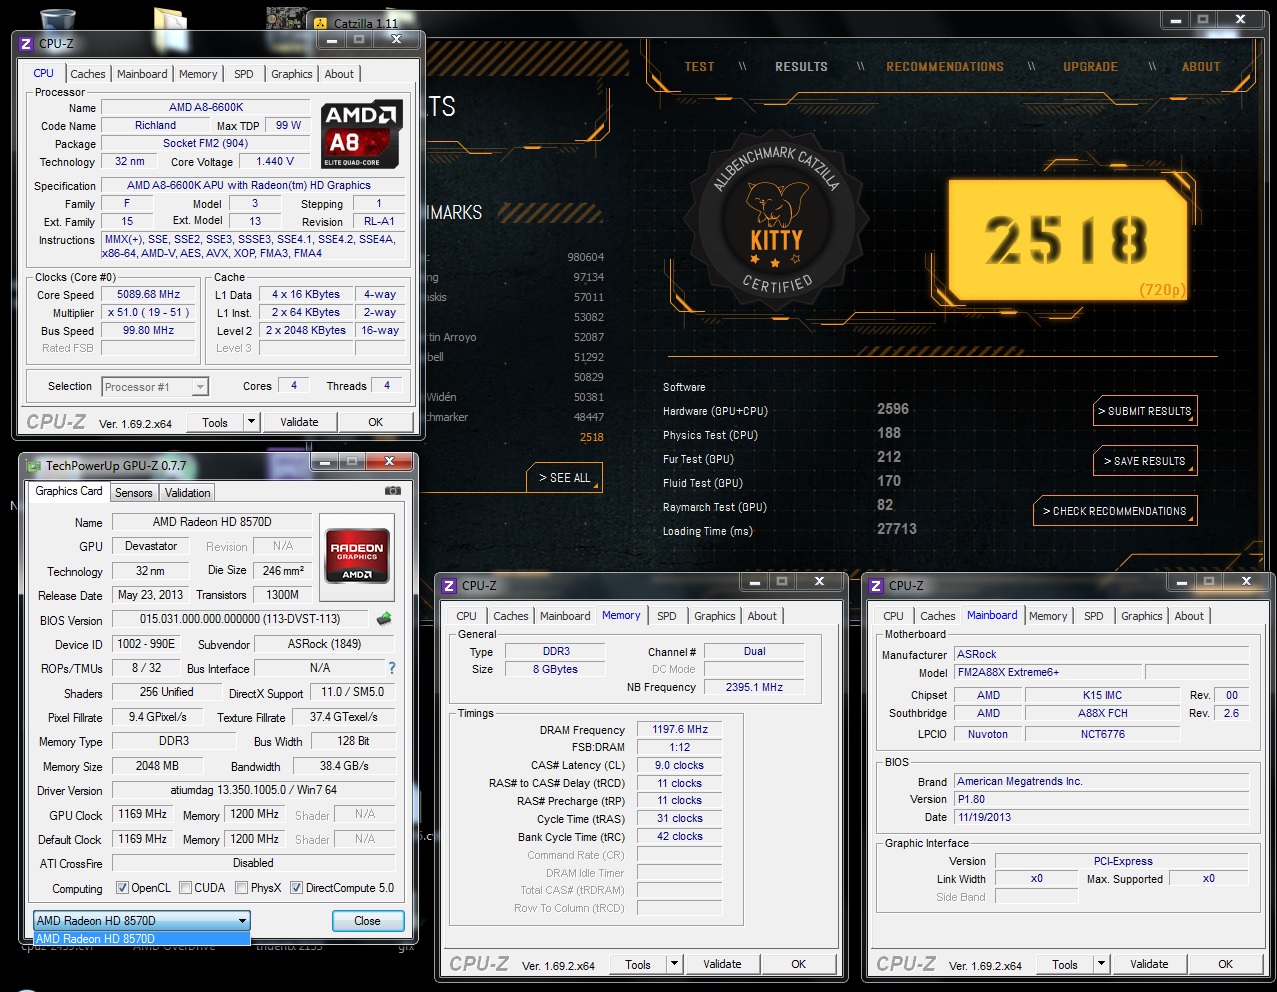This screenshot has width=1277, height=992.
Task: Click the GPU-Z screenshot camera icon
Action: point(392,491)
